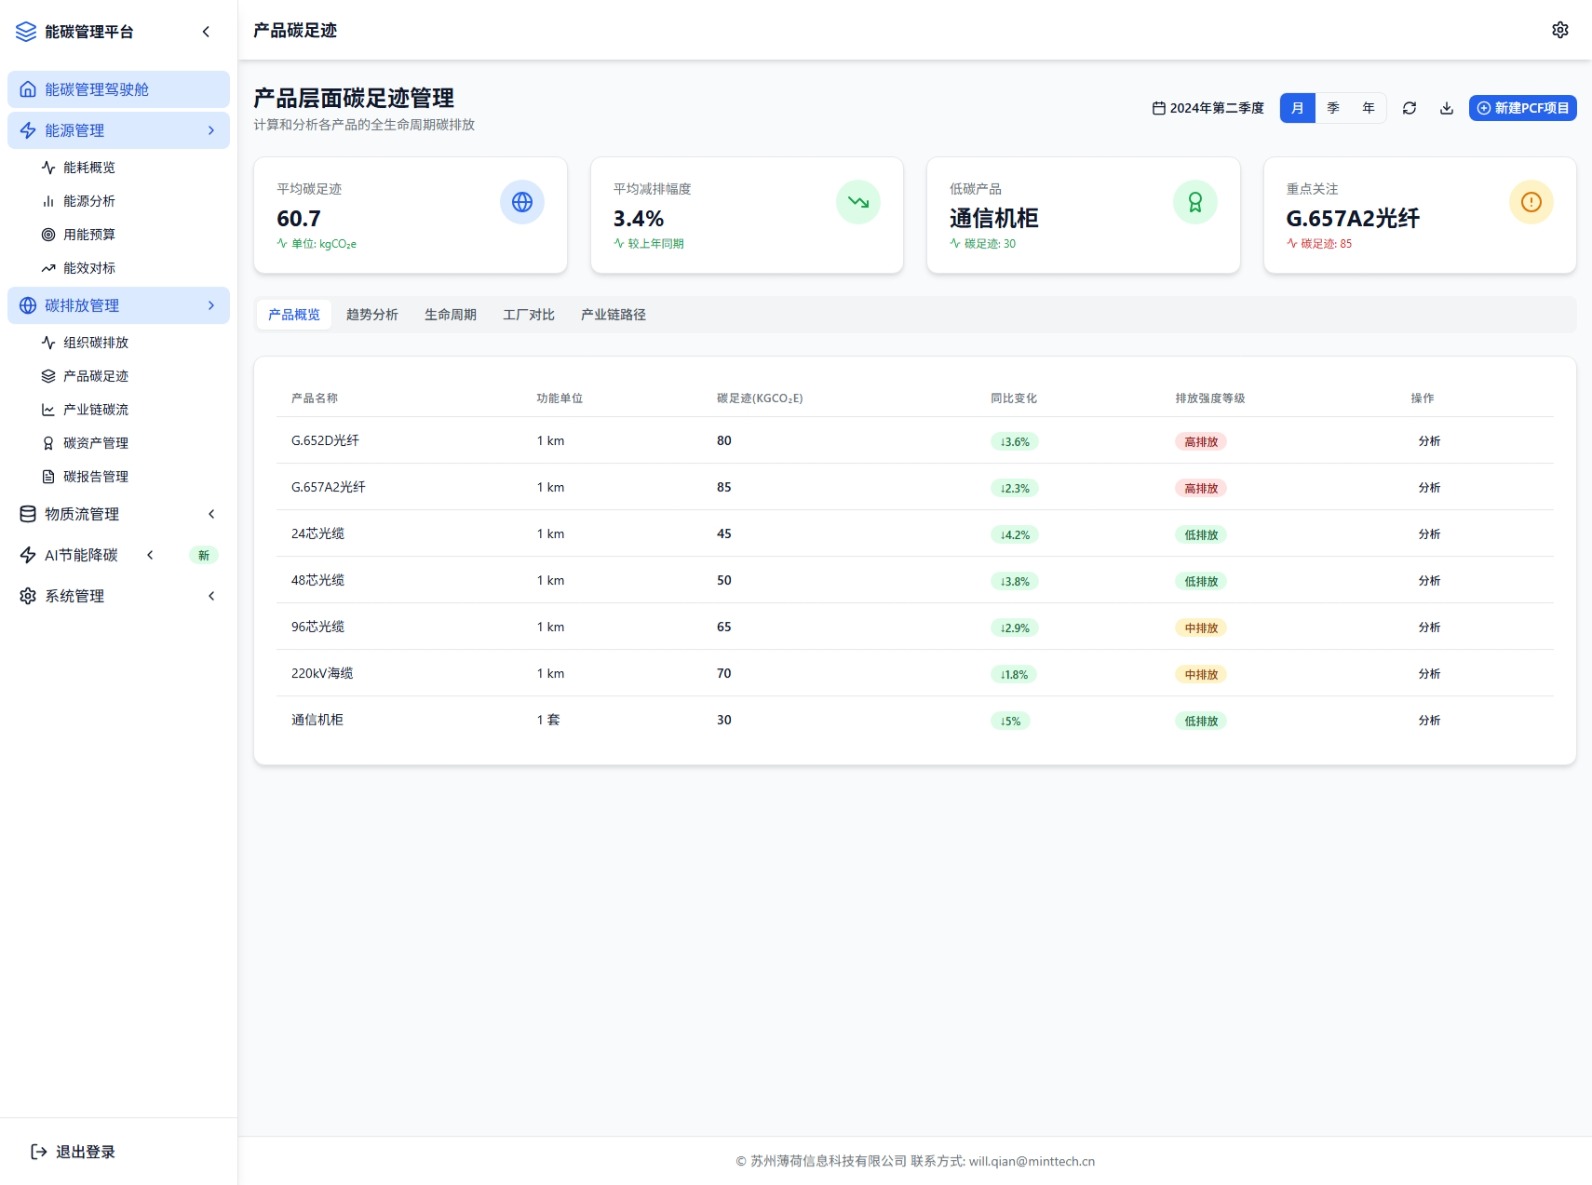Click 分析 for G.652D光纤 row
Image resolution: width=1592 pixels, height=1185 pixels.
[x=1429, y=441]
